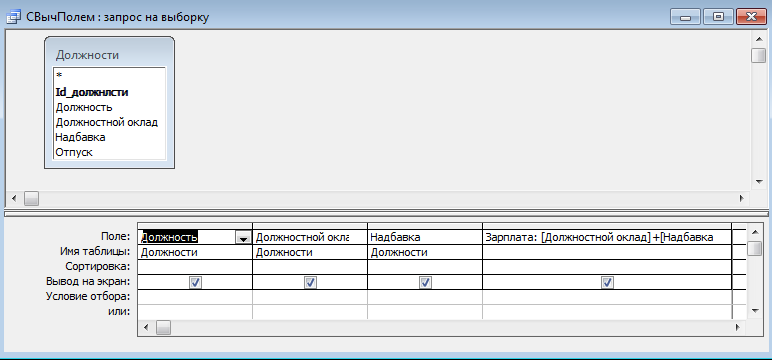Close the СВычПолем query window
Screen dimensions: 772x360
tap(751, 17)
